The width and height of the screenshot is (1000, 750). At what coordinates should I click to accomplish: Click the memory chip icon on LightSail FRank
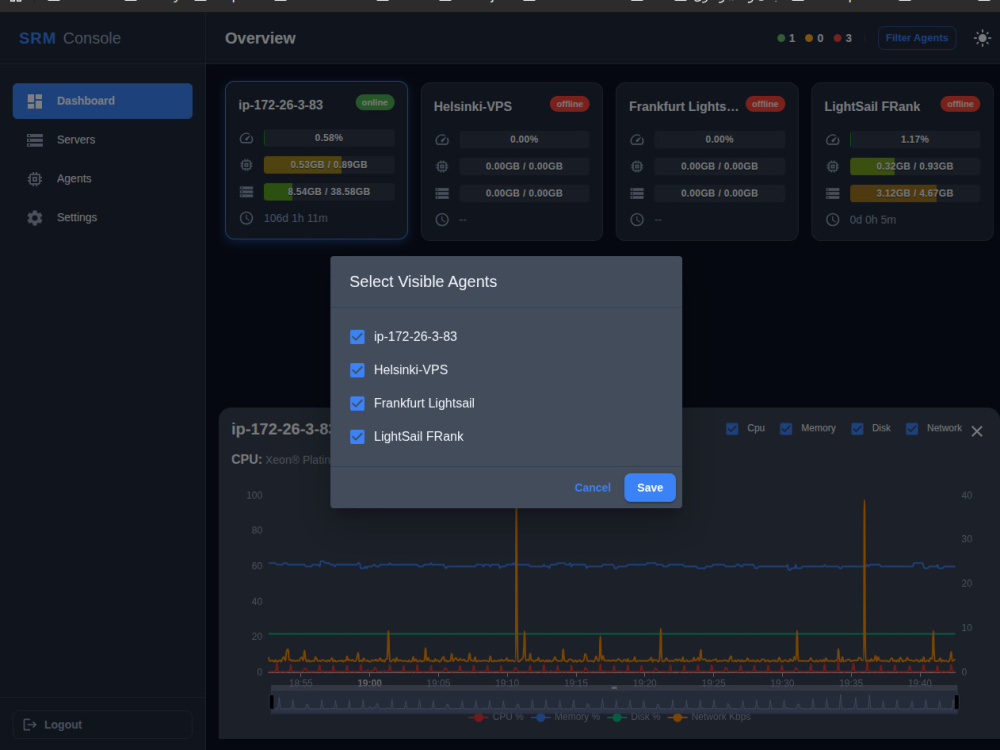pyautogui.click(x=832, y=166)
